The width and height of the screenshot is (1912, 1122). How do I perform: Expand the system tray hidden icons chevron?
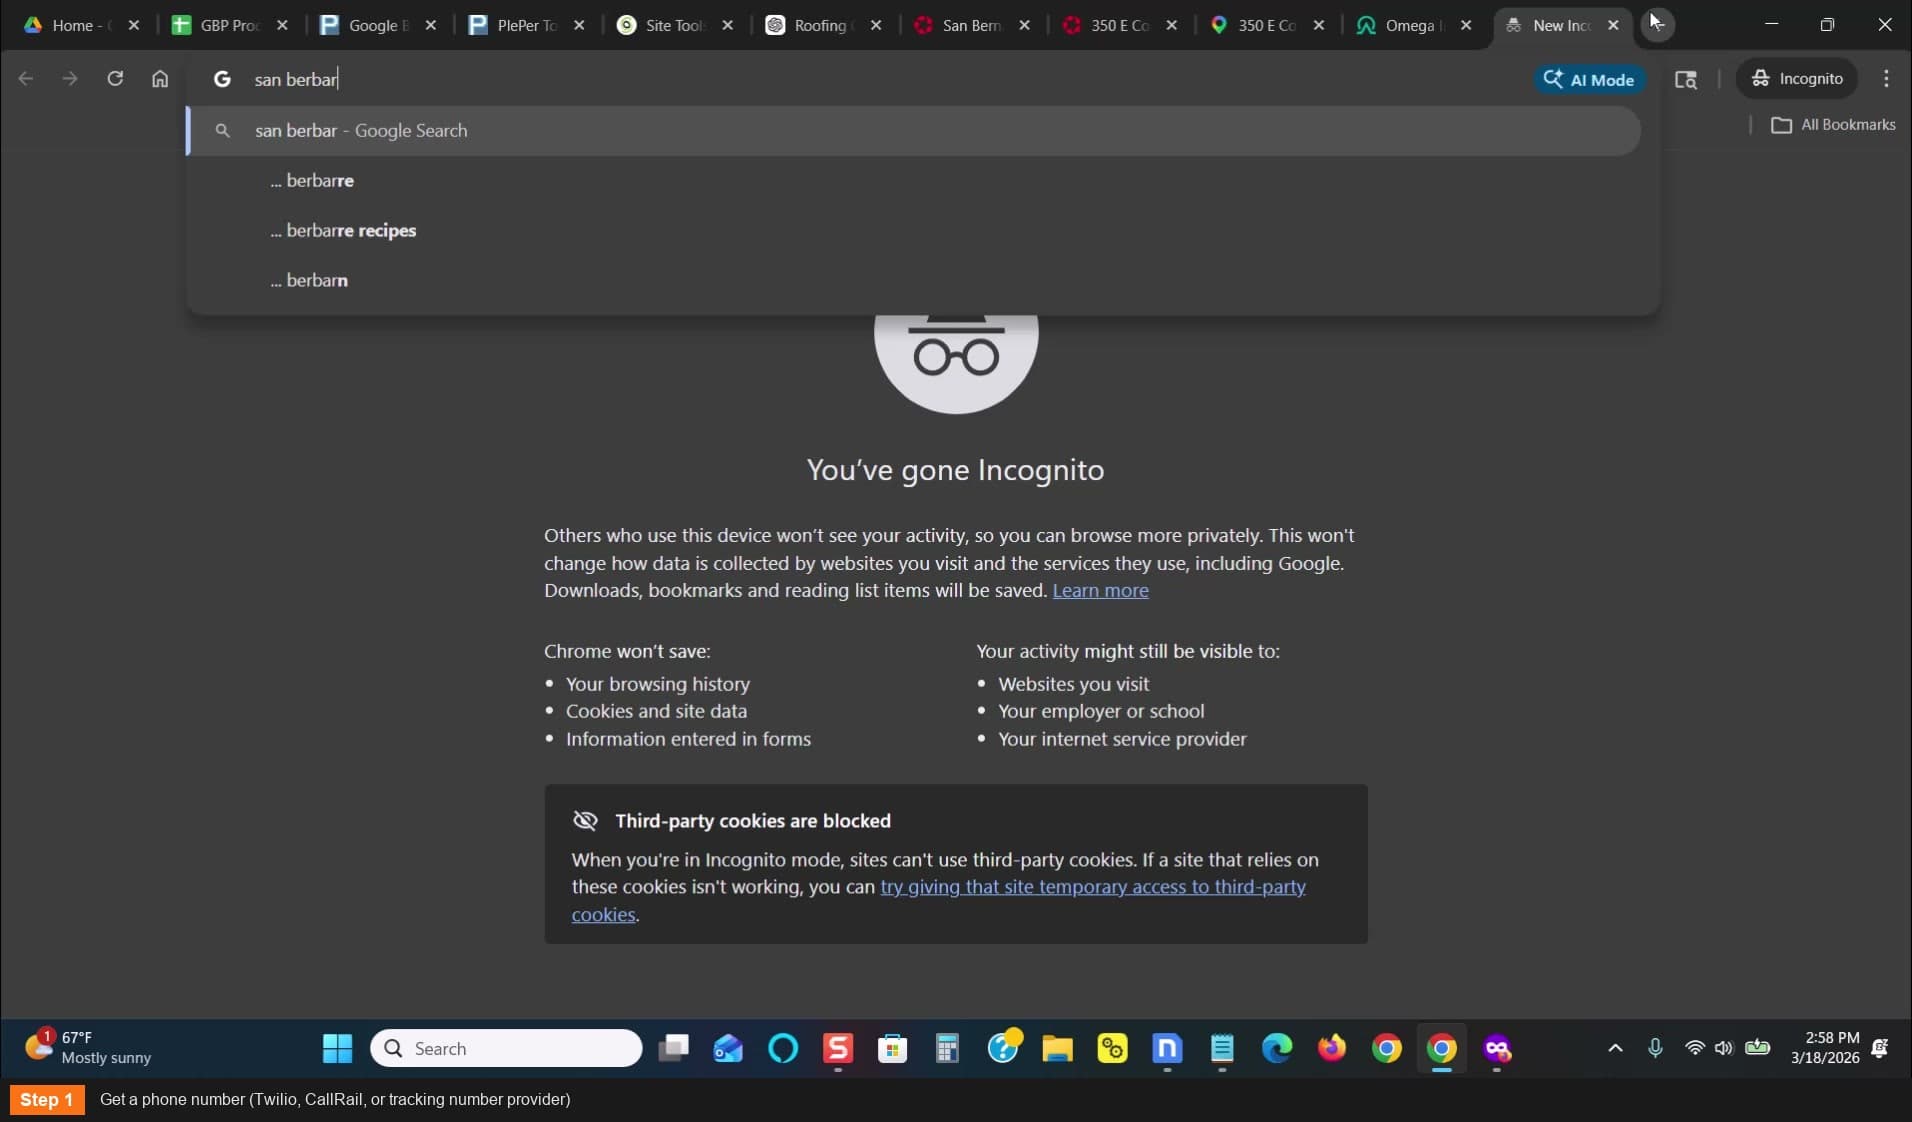pos(1615,1048)
